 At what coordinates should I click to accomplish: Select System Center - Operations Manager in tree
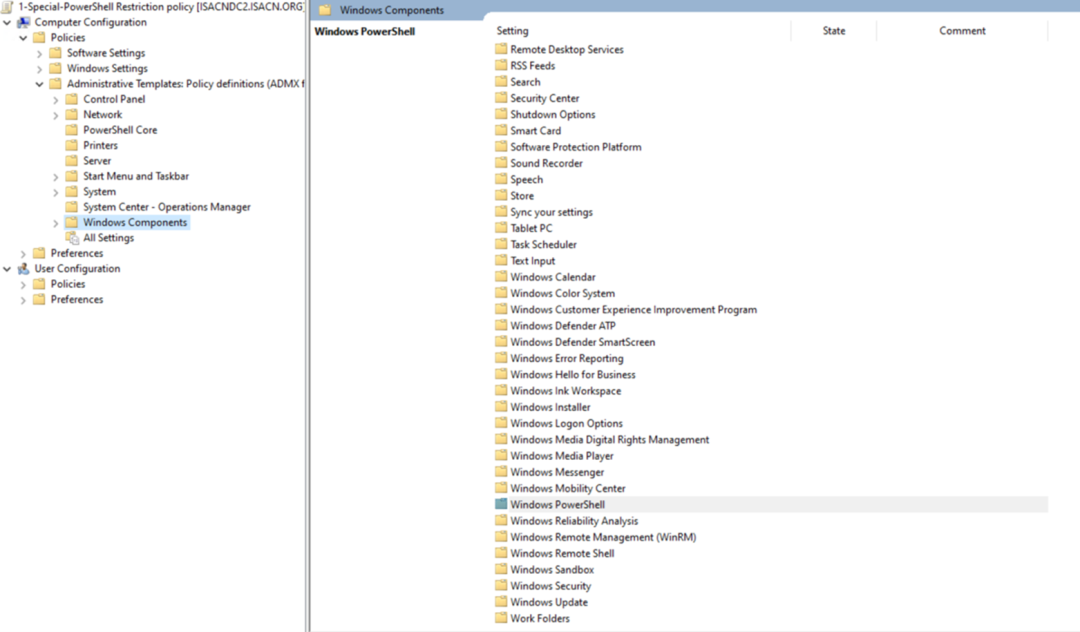(167, 207)
